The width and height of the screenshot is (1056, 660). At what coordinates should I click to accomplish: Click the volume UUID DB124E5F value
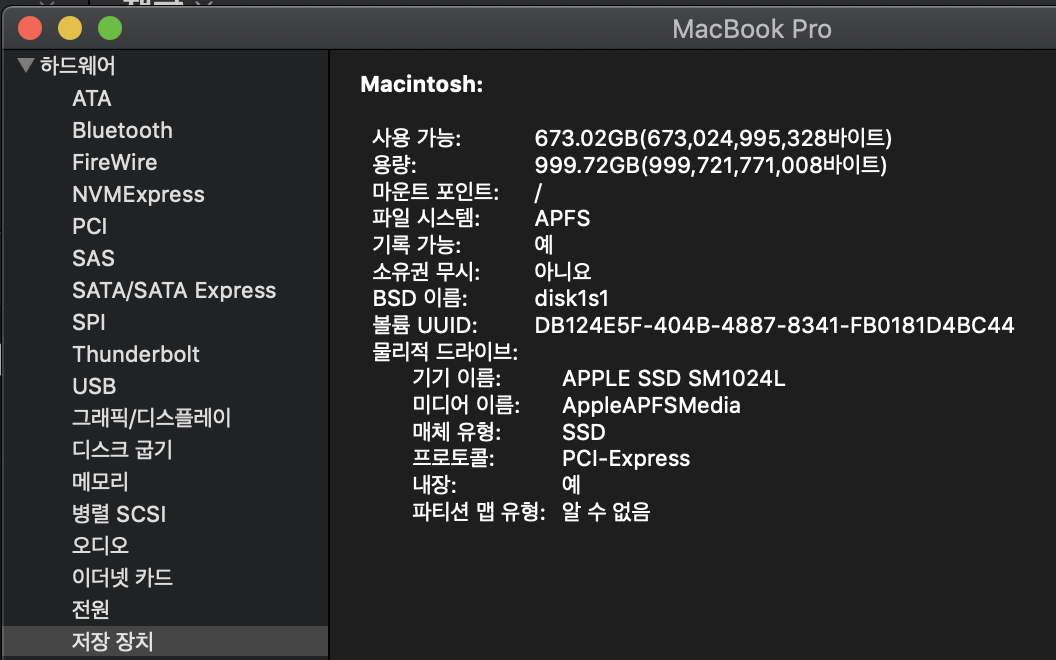coord(774,325)
